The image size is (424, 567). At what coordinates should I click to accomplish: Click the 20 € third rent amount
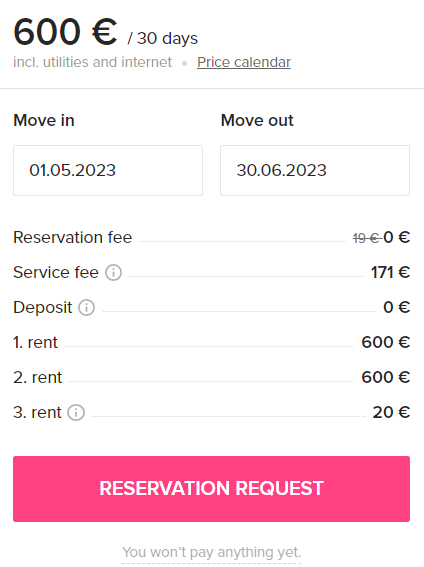coord(391,412)
